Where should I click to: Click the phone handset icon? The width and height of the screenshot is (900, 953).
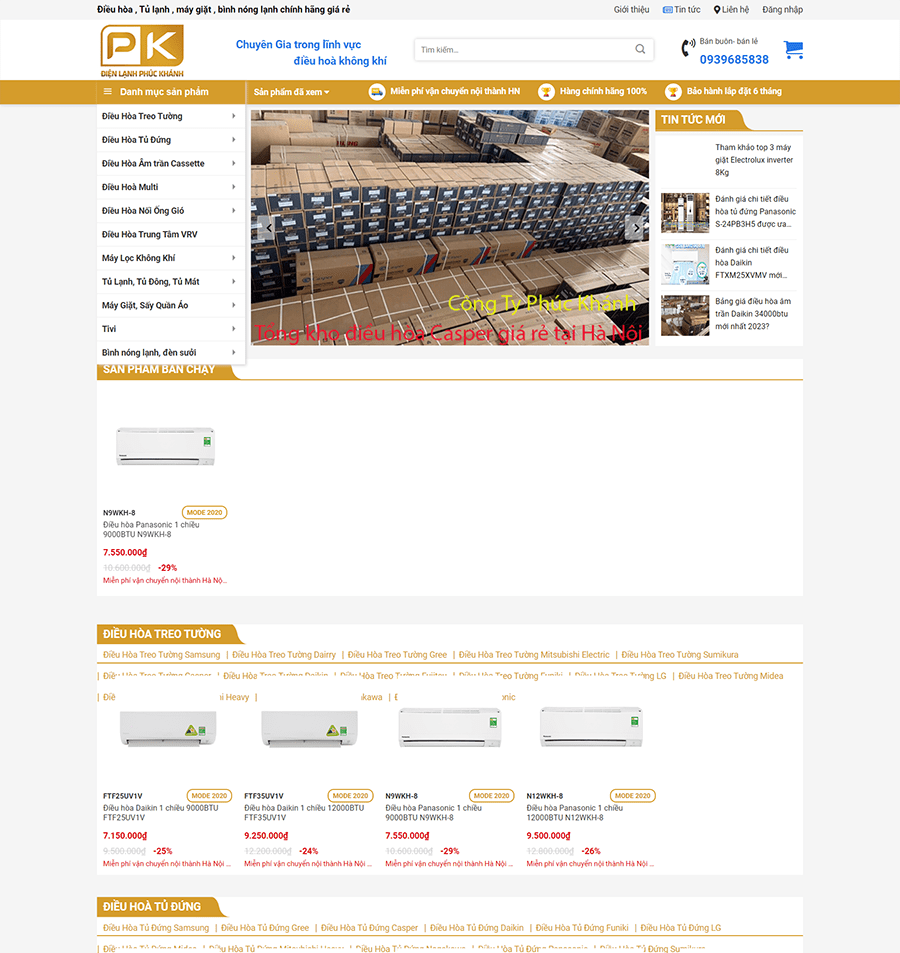coord(688,48)
